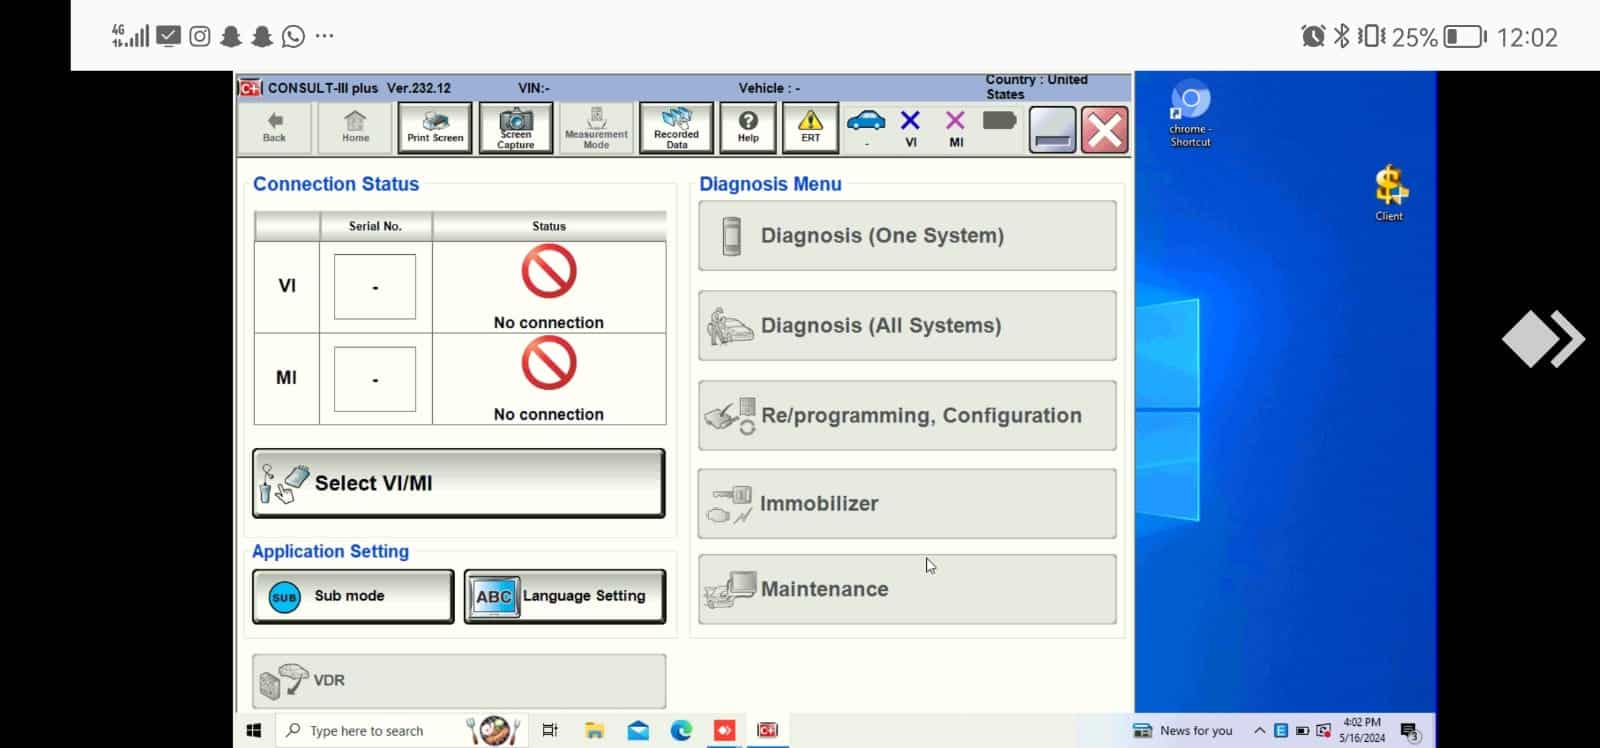Minimize the CONSULT-III plus window
This screenshot has height=748, width=1600.
point(1053,130)
